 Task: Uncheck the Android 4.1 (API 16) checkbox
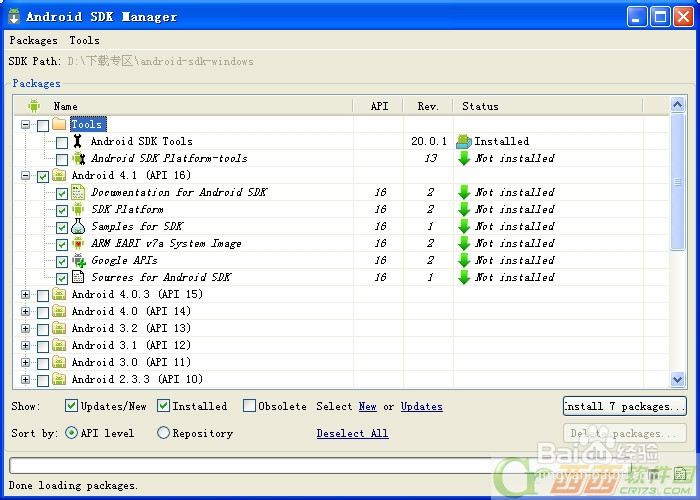[x=43, y=176]
